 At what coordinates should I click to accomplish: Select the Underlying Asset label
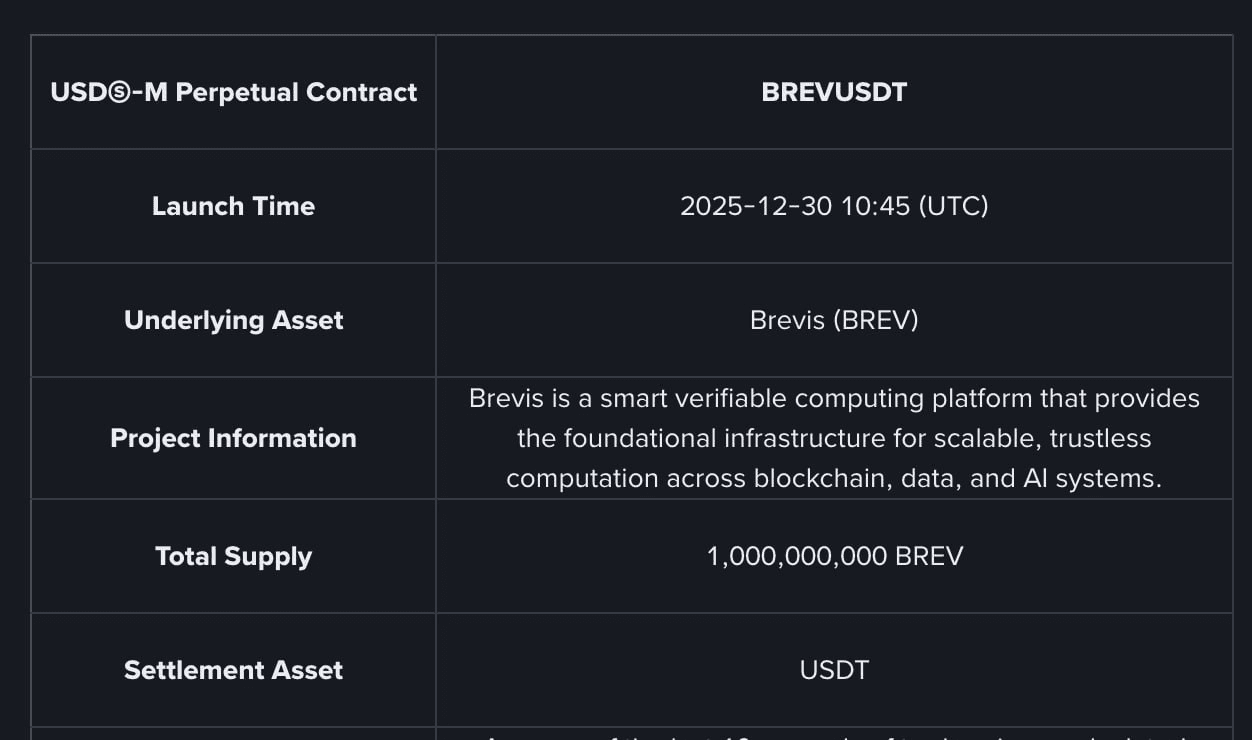pos(233,320)
